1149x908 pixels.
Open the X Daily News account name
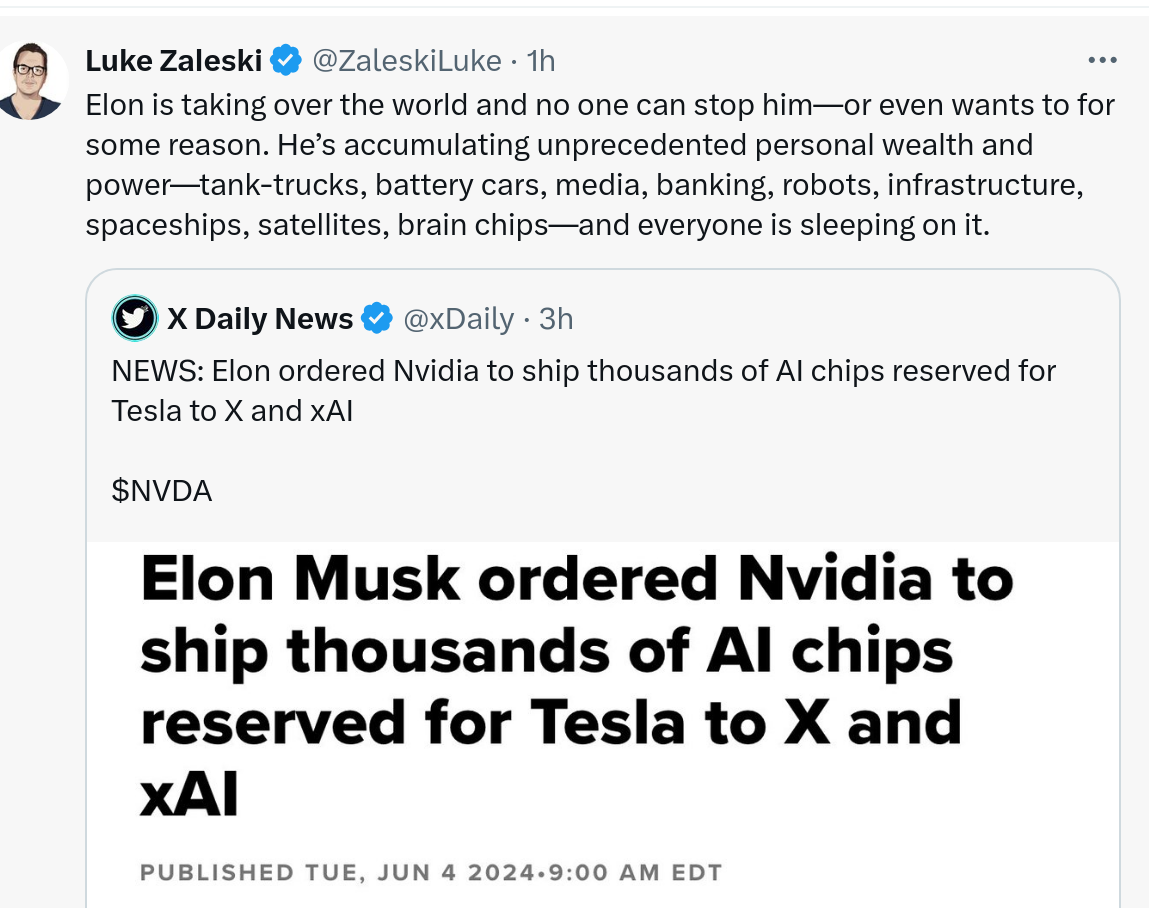[x=260, y=319]
